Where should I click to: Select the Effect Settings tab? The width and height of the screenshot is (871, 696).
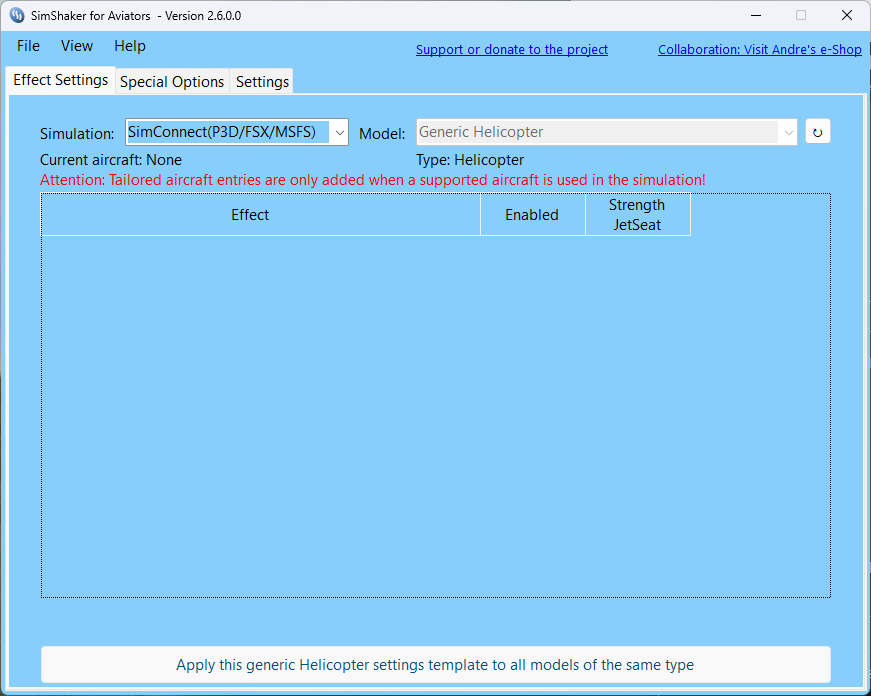[x=60, y=81]
